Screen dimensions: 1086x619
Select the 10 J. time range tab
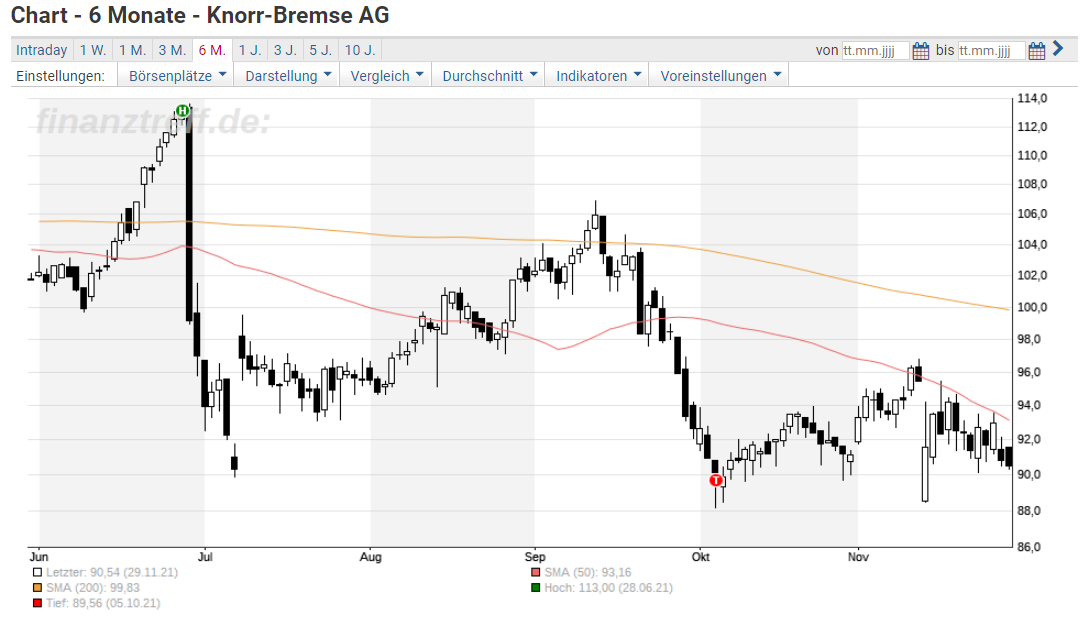(359, 50)
